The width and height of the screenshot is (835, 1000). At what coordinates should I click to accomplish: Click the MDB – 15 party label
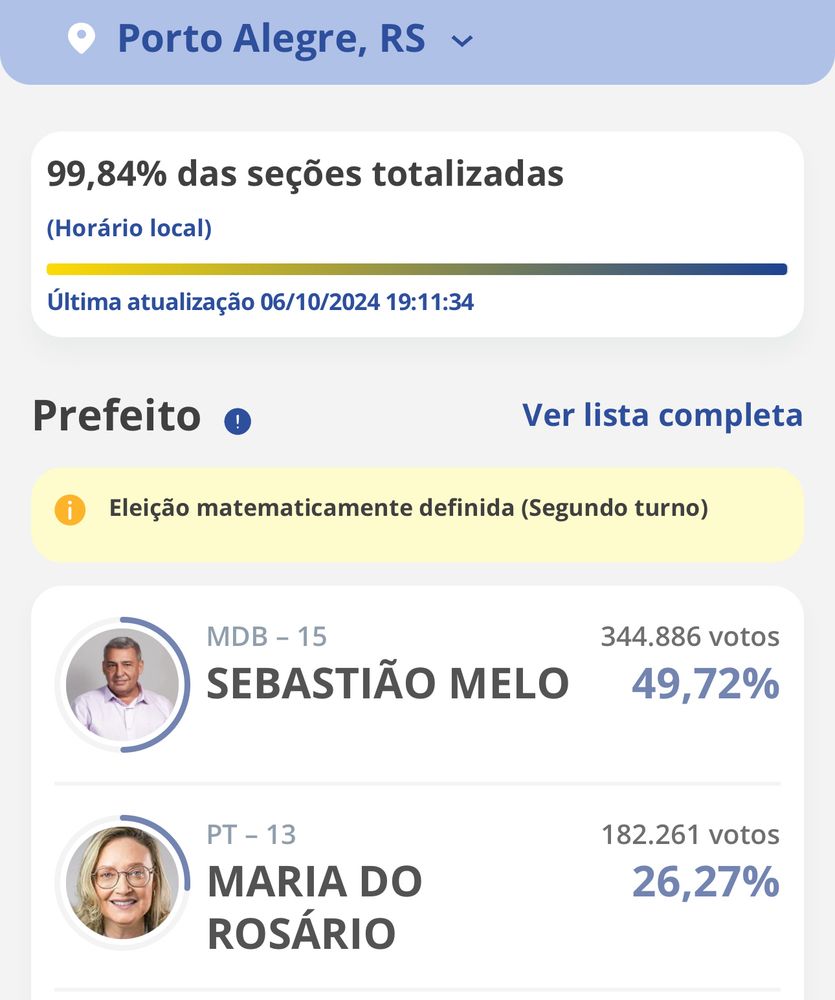[x=267, y=636]
